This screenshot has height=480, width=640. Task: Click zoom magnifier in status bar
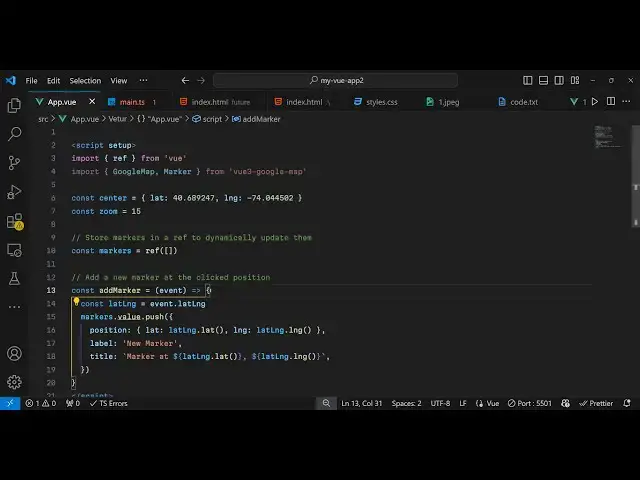(x=326, y=403)
